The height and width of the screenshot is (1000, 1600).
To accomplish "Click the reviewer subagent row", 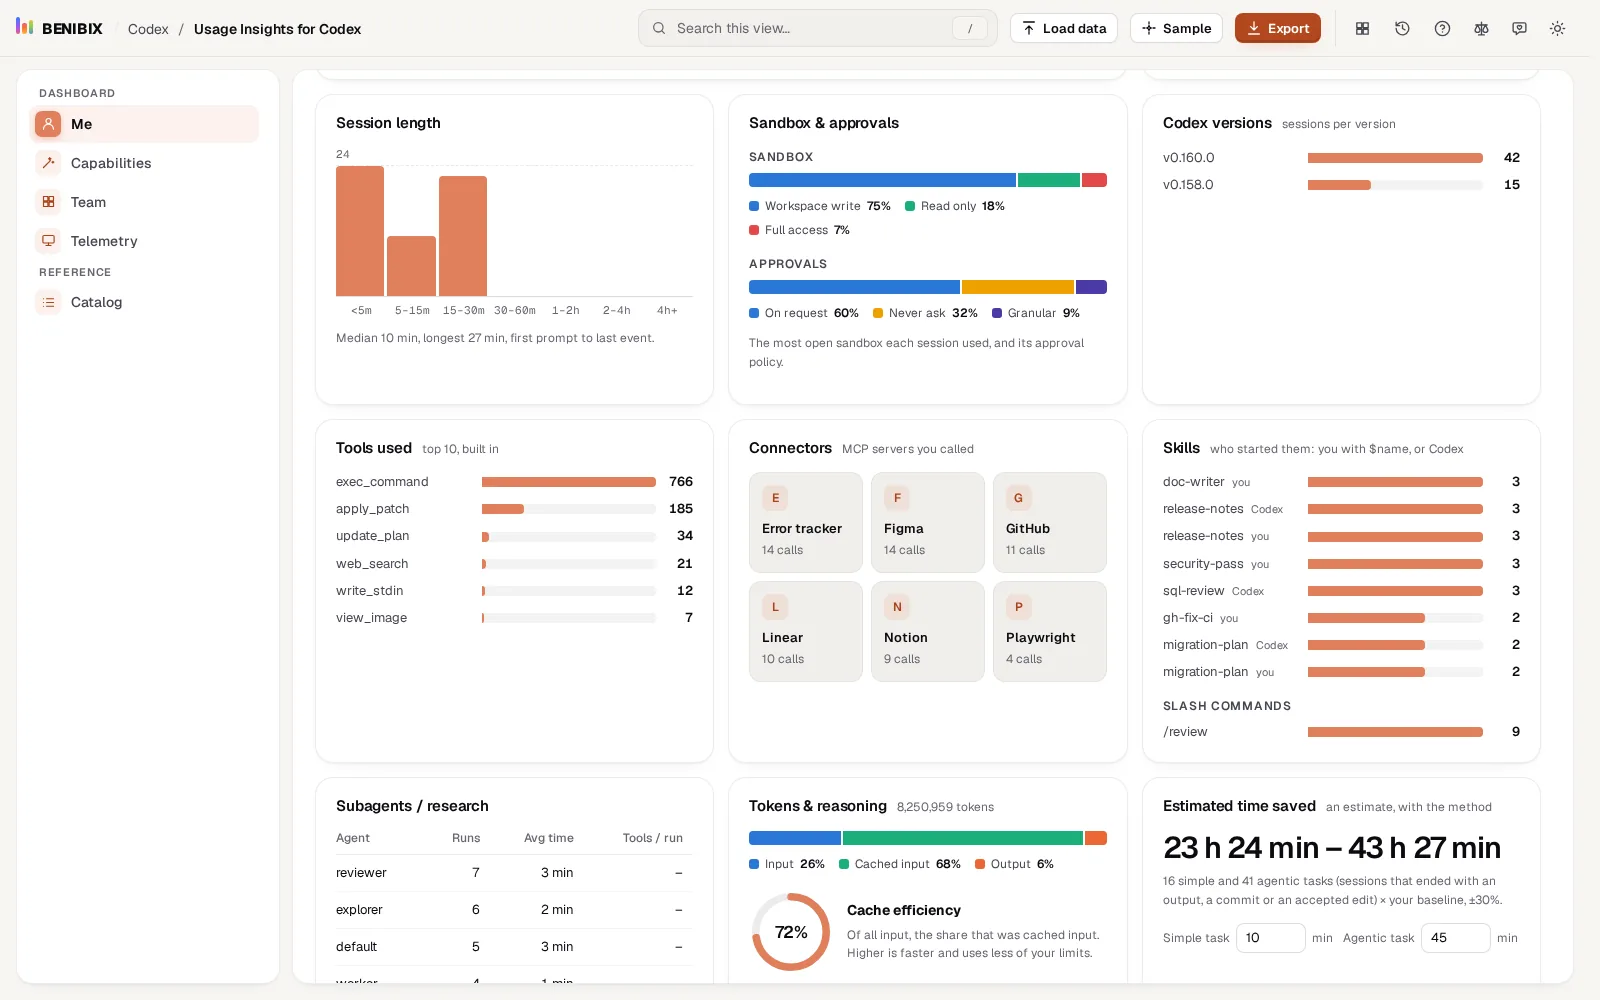I will pyautogui.click(x=514, y=873).
